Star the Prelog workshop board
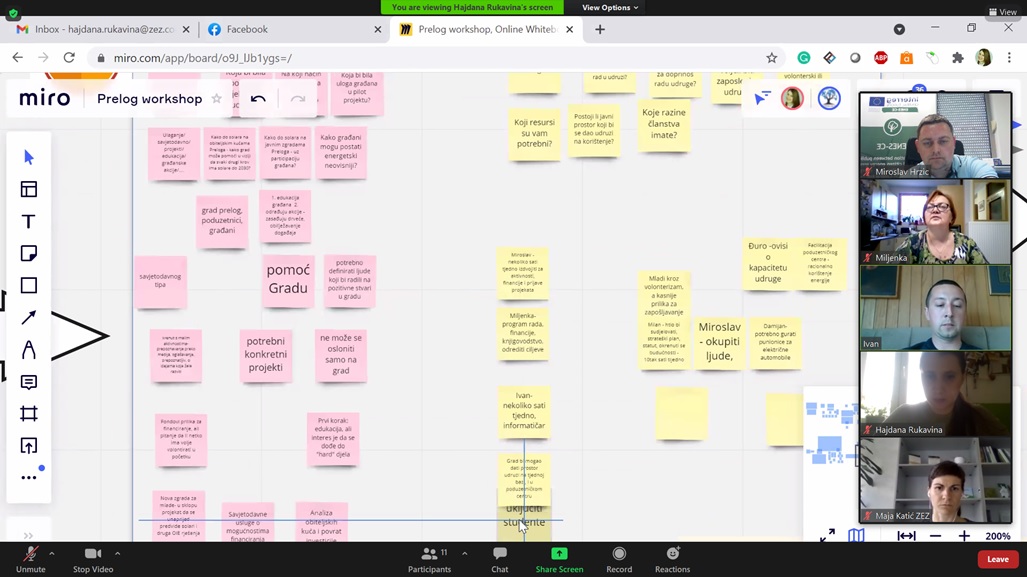The height and width of the screenshot is (577, 1027). (x=216, y=99)
